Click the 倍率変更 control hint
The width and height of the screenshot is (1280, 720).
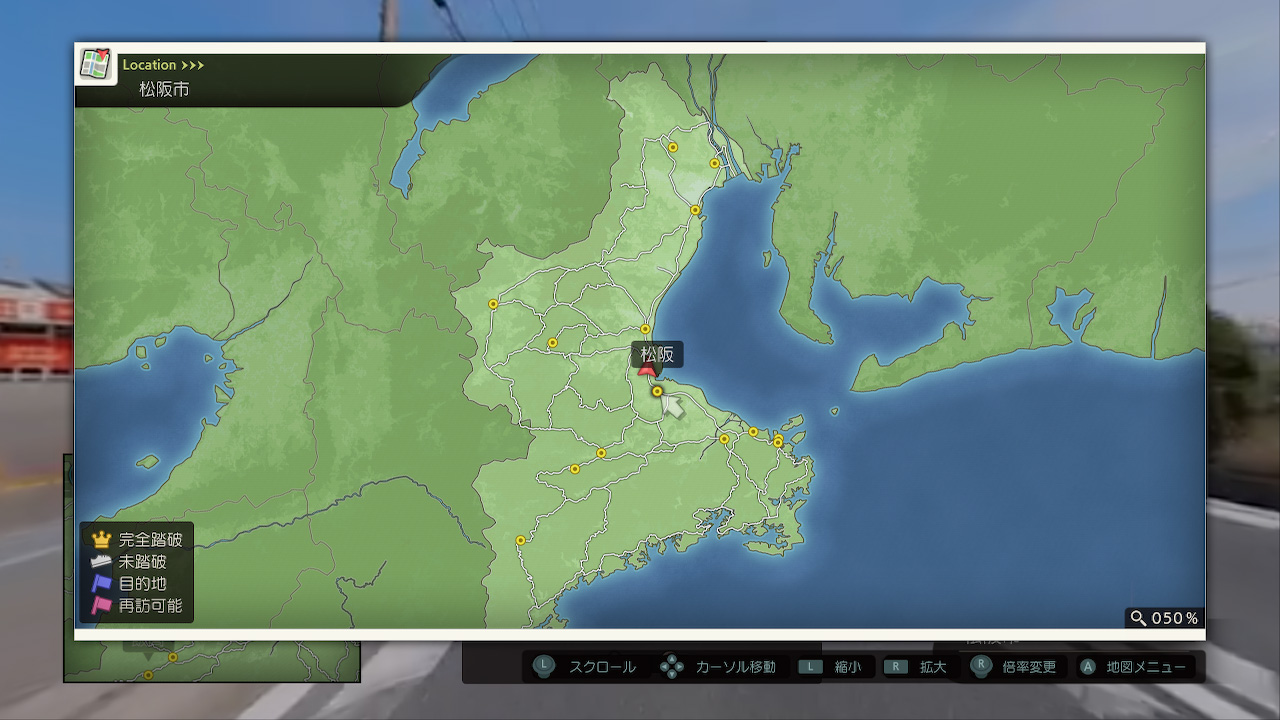coord(1029,667)
